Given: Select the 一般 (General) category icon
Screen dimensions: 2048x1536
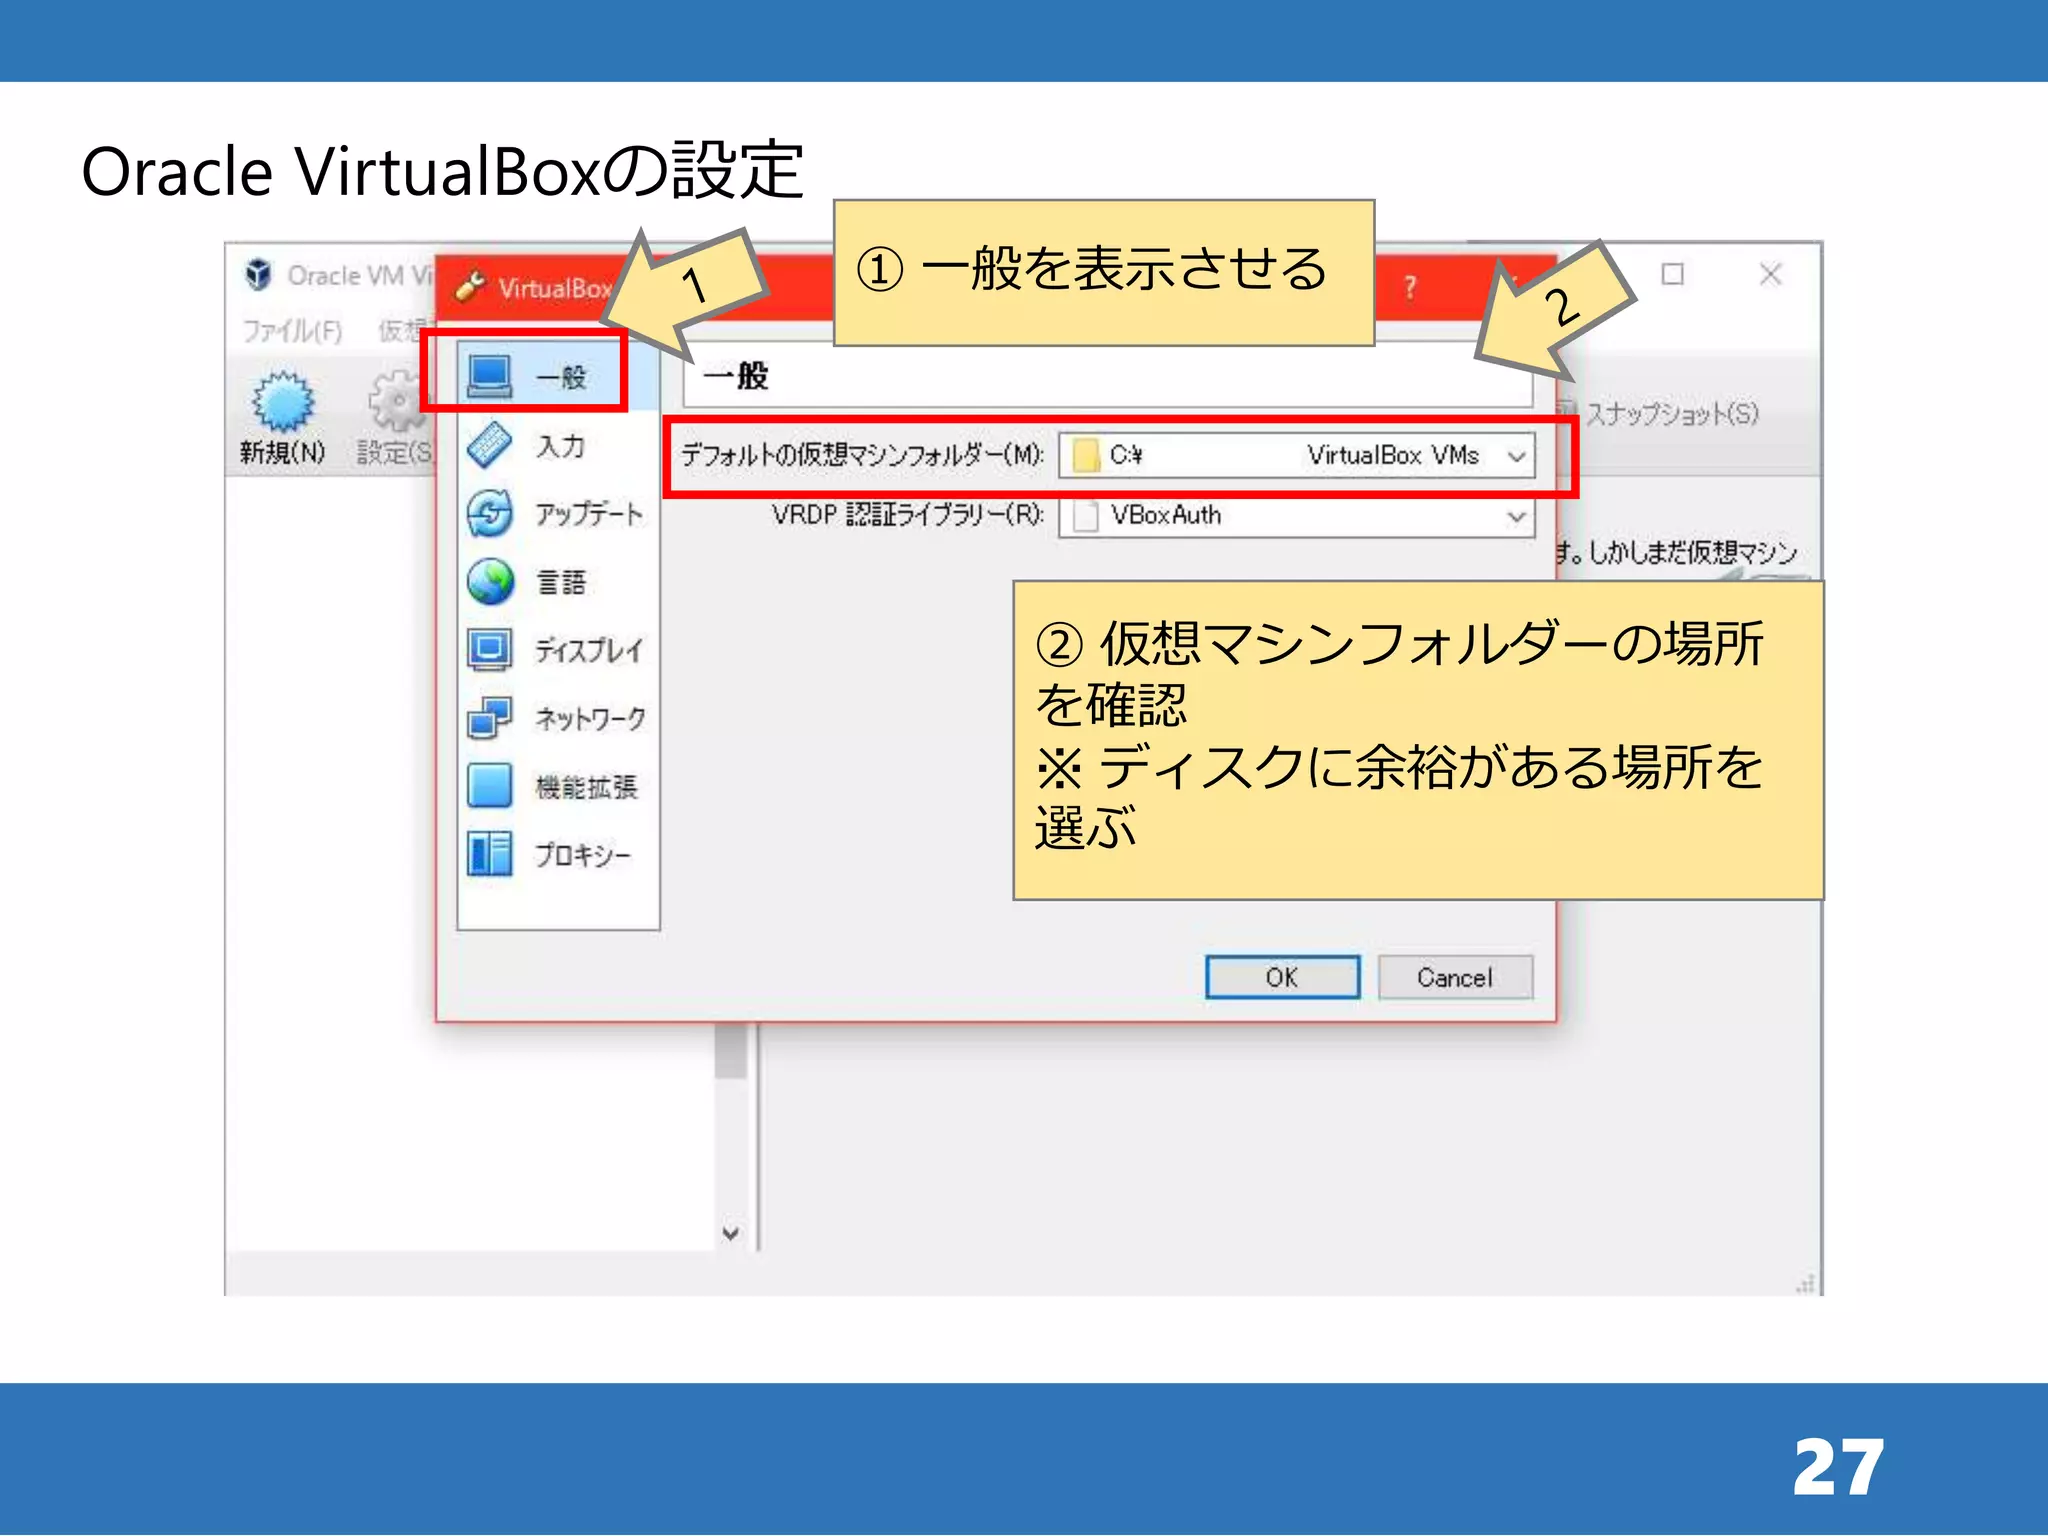Looking at the screenshot, I should [490, 376].
